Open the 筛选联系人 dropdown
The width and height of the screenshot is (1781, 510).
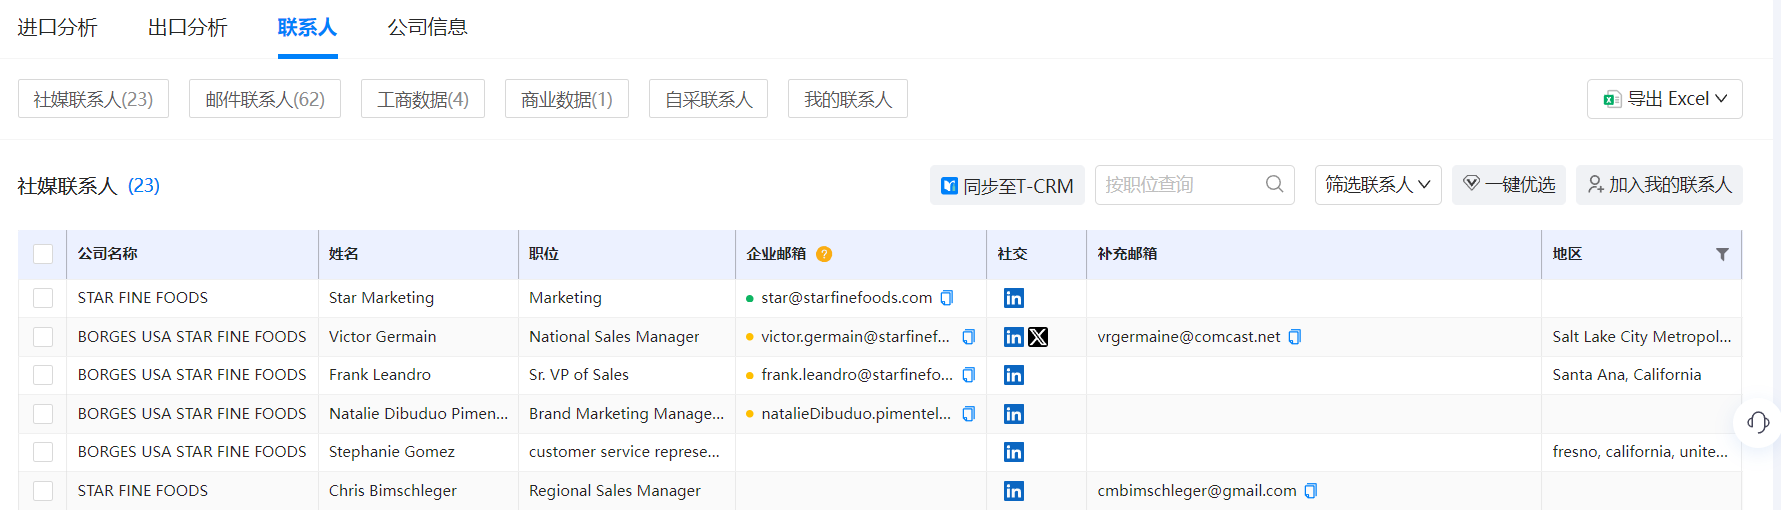(x=1377, y=185)
